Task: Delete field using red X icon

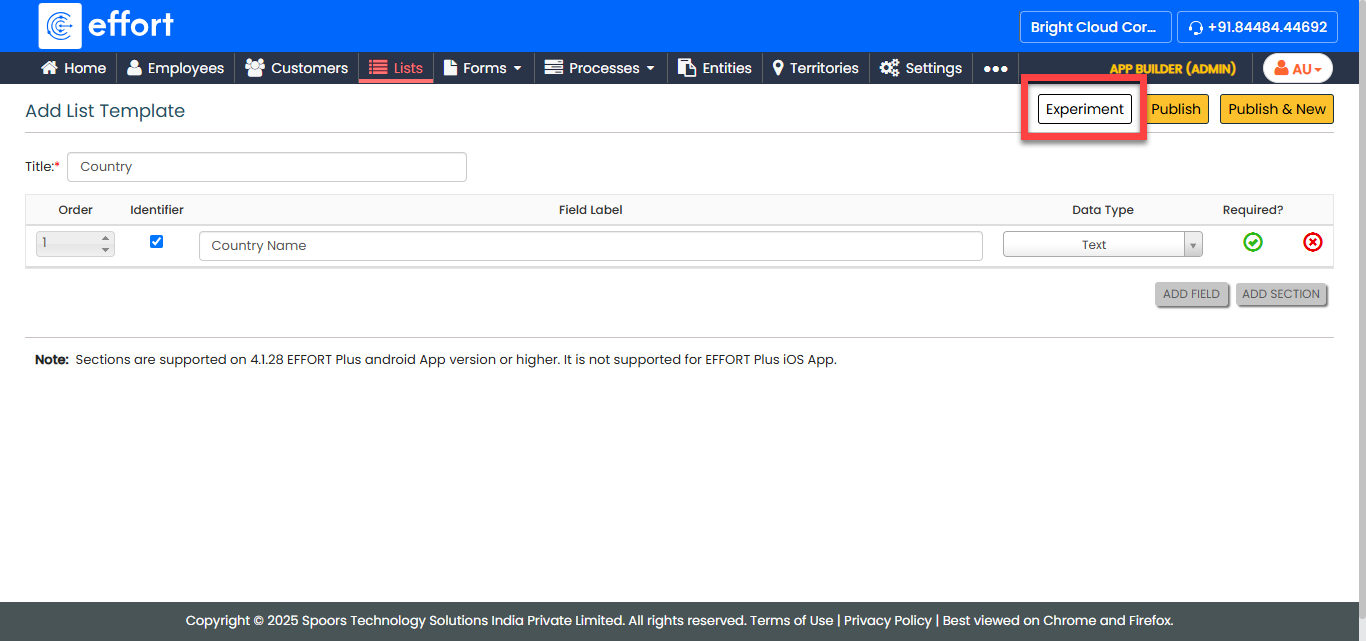Action: coord(1312,242)
